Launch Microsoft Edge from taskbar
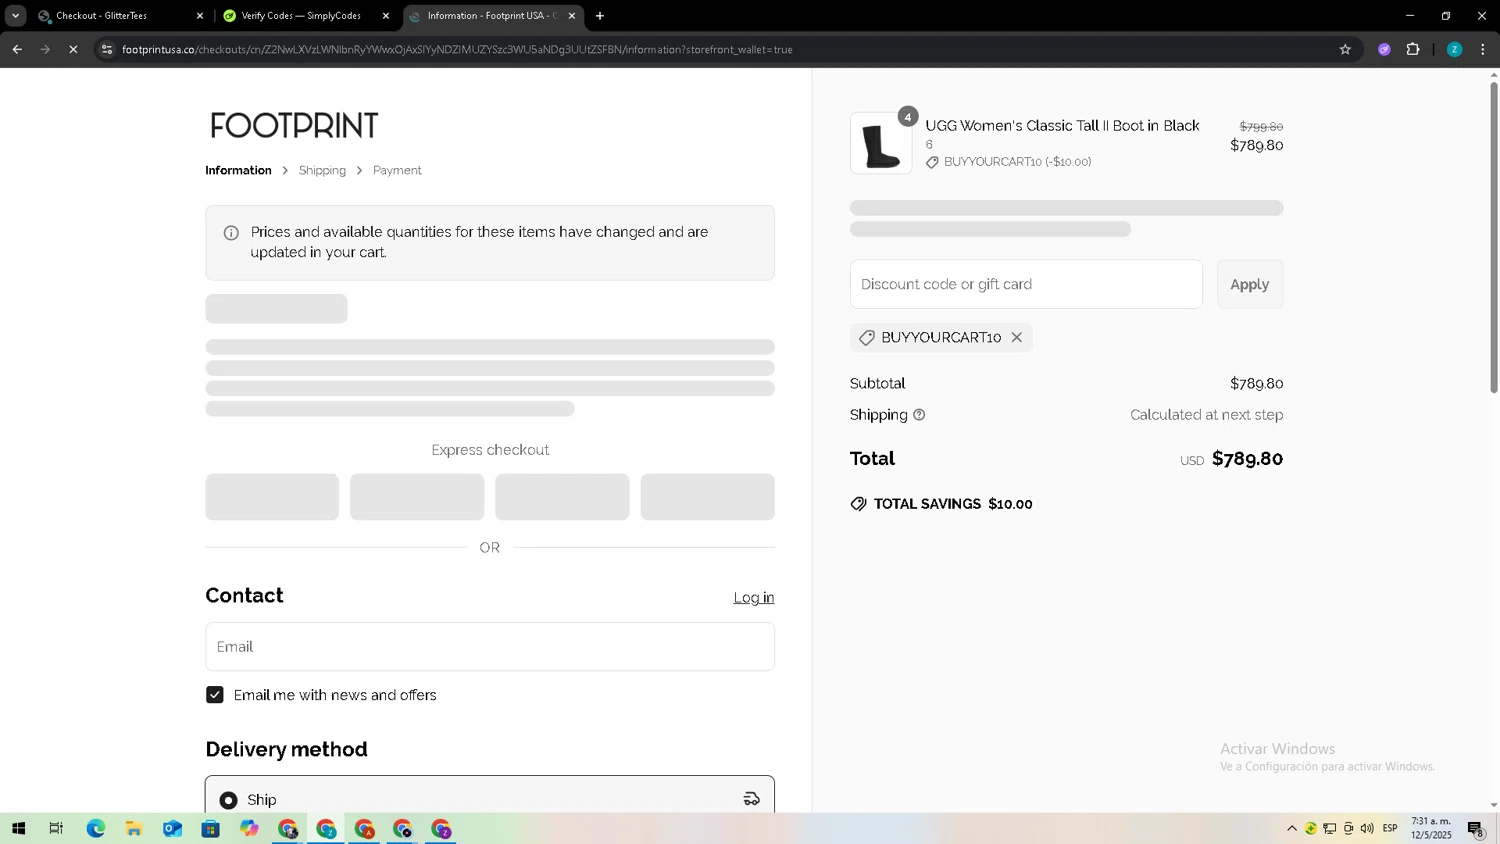 tap(95, 828)
